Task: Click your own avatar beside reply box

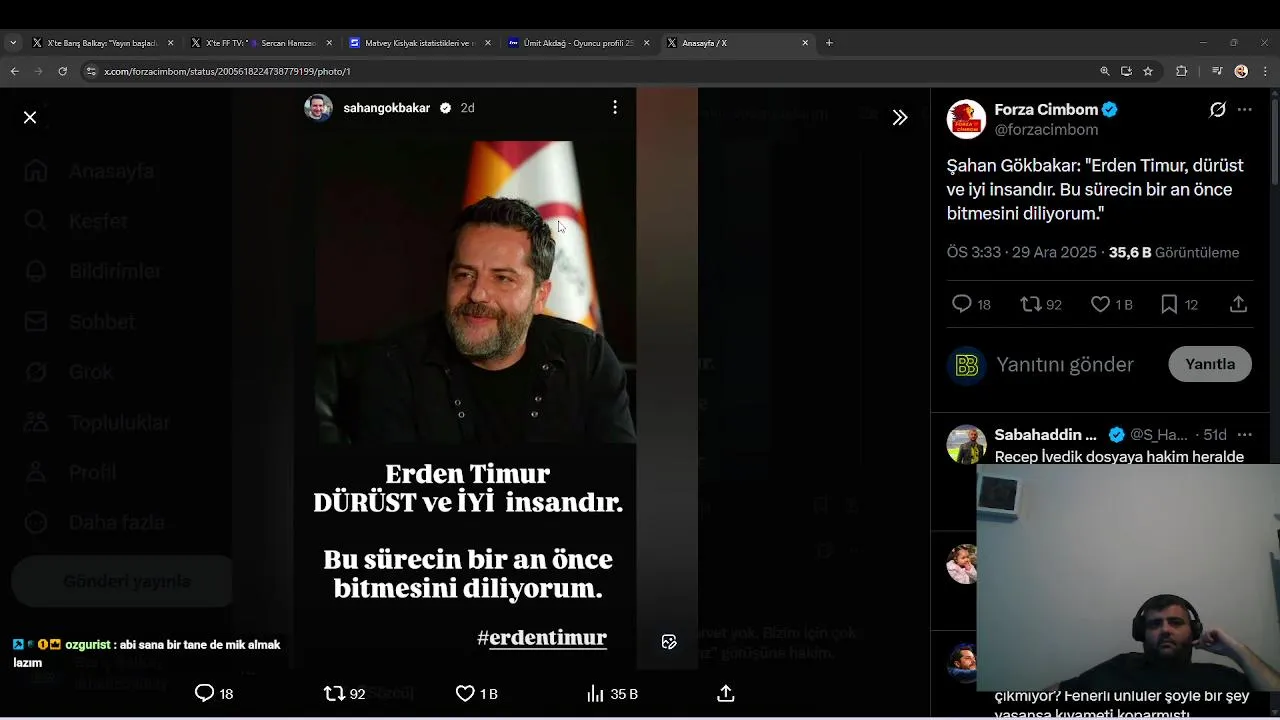Action: (x=966, y=365)
